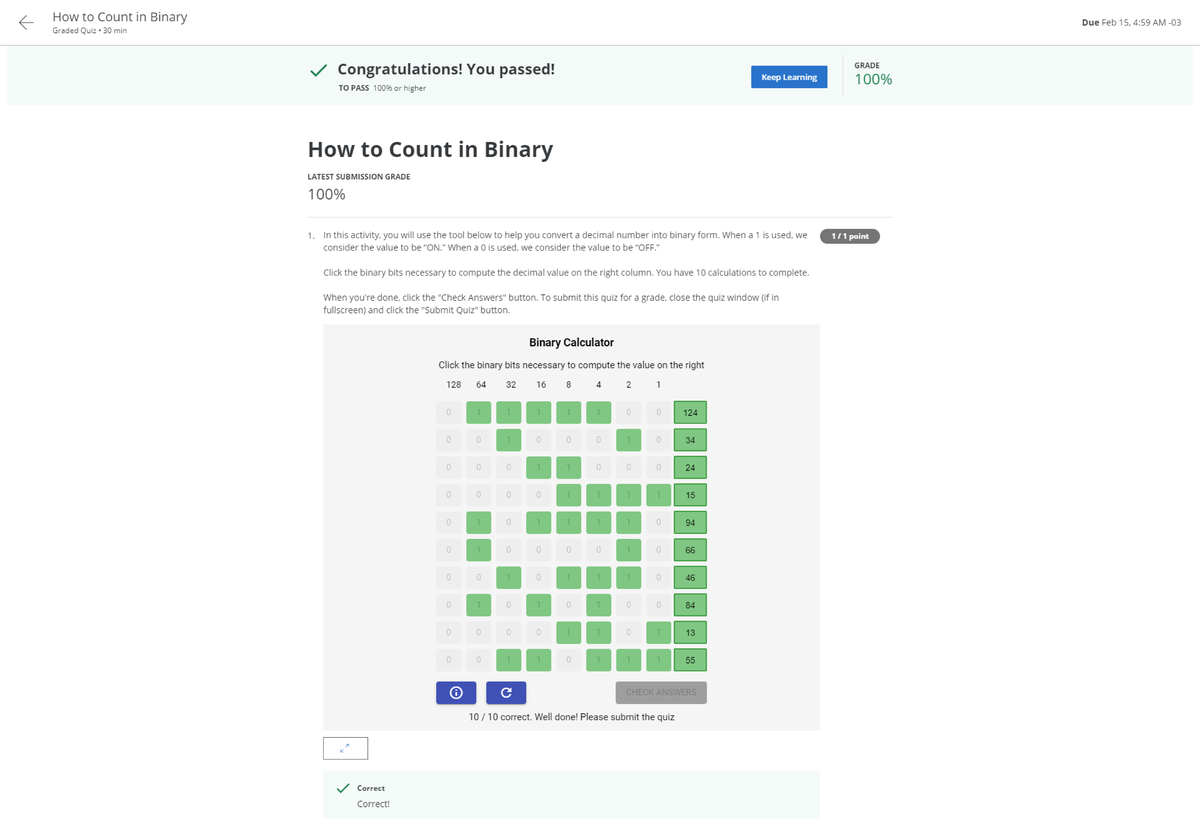Turn off the 2 bit for the value 34
Image resolution: width=1200 pixels, height=834 pixels.
pyautogui.click(x=628, y=440)
